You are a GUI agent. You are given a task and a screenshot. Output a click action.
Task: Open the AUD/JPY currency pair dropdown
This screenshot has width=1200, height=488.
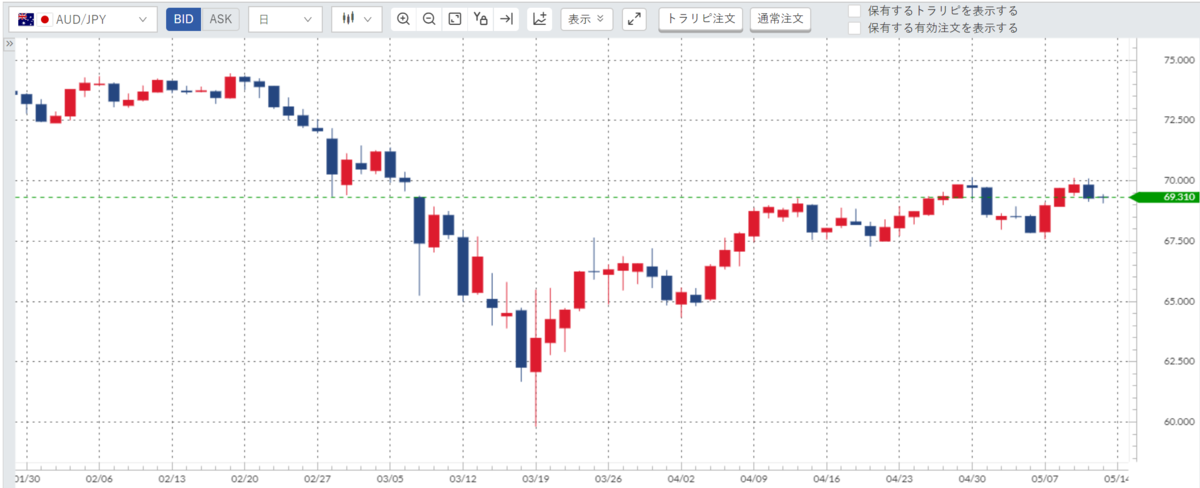point(84,18)
